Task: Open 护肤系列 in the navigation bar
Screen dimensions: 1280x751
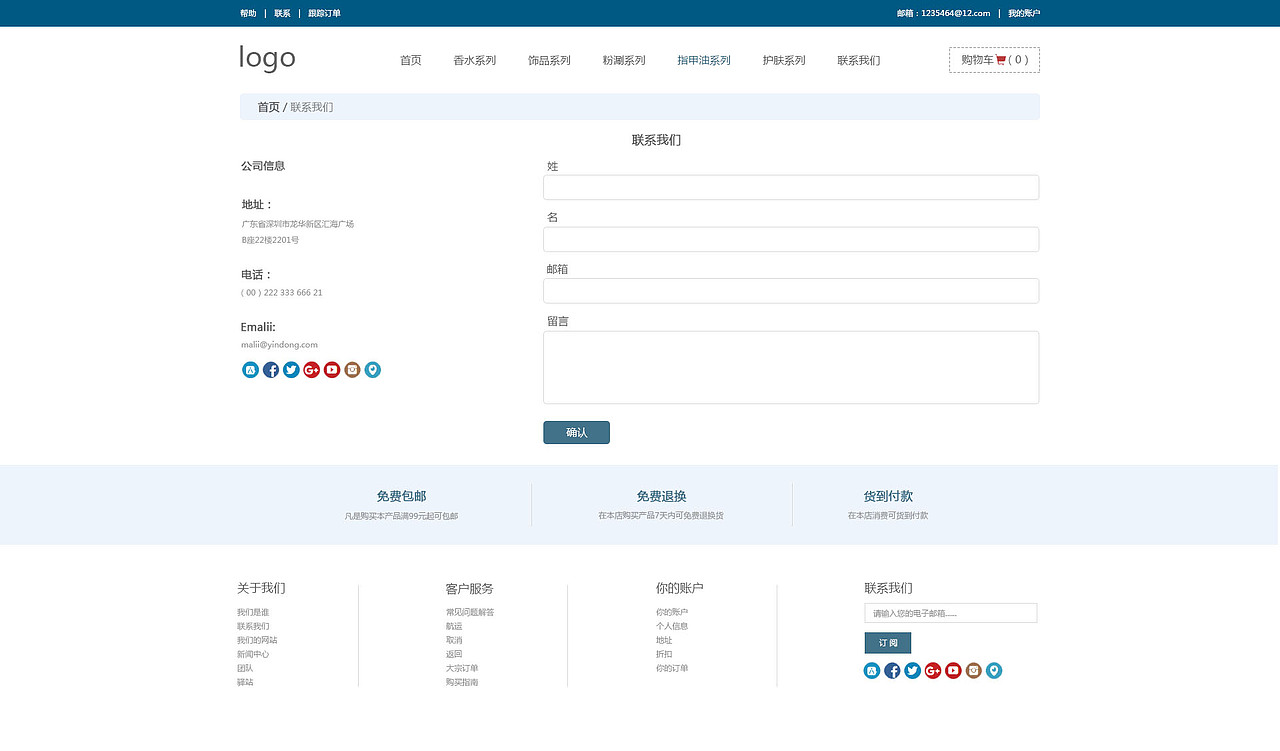Action: (x=784, y=60)
